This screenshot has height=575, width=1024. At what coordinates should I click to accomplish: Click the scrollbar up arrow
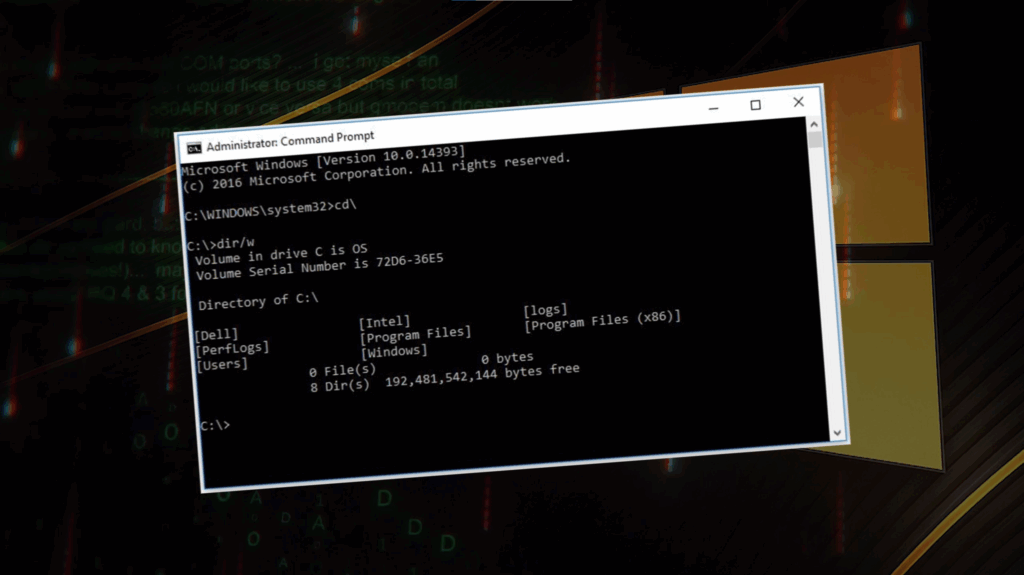(x=814, y=123)
